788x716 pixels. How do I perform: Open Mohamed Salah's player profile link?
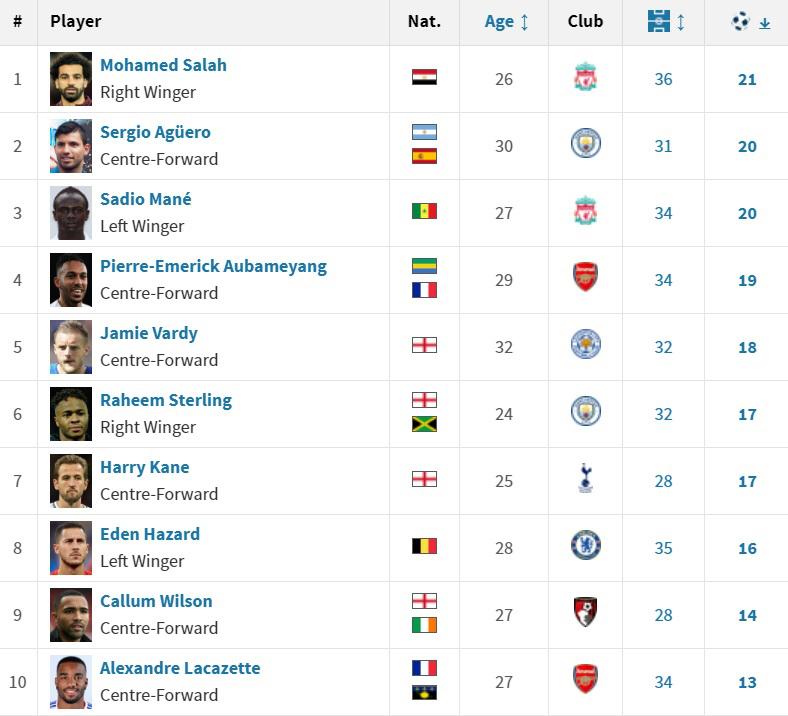[x=163, y=65]
